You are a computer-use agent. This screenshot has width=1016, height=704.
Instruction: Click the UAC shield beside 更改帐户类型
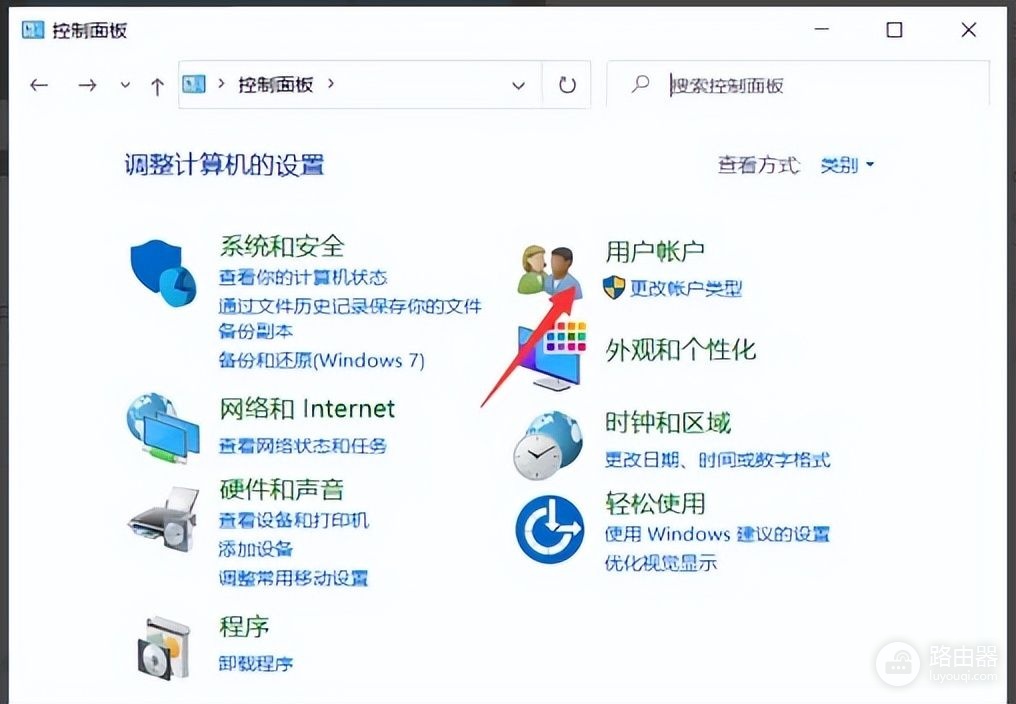point(614,287)
